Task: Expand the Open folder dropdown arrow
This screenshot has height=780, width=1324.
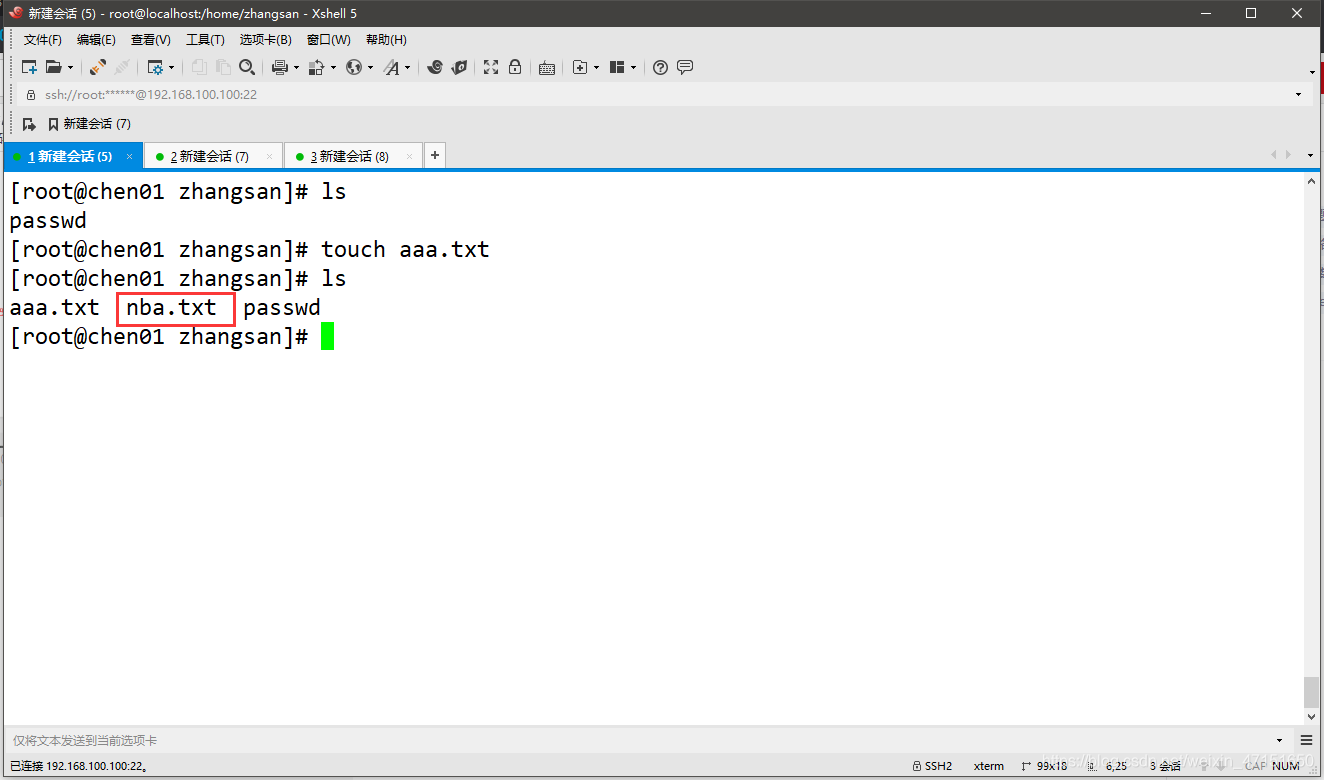Action: click(70, 68)
